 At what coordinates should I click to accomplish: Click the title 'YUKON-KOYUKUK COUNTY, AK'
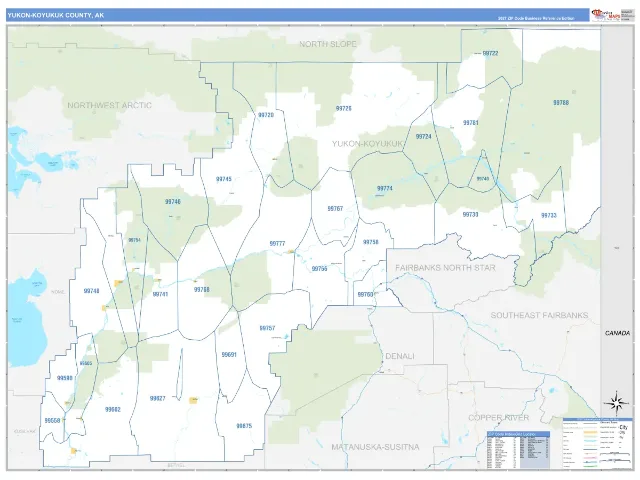point(56,15)
